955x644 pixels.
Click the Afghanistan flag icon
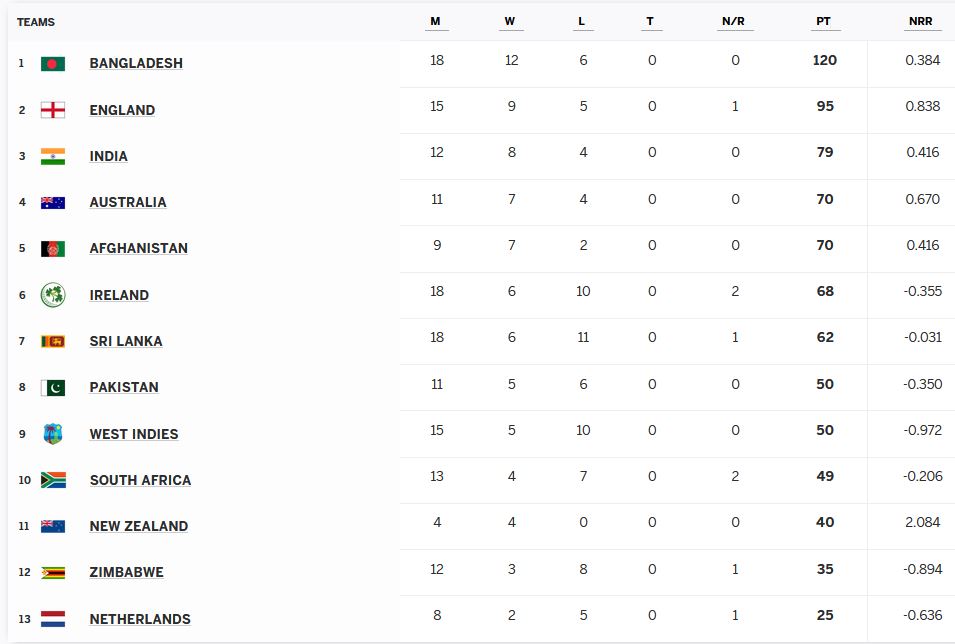53,249
